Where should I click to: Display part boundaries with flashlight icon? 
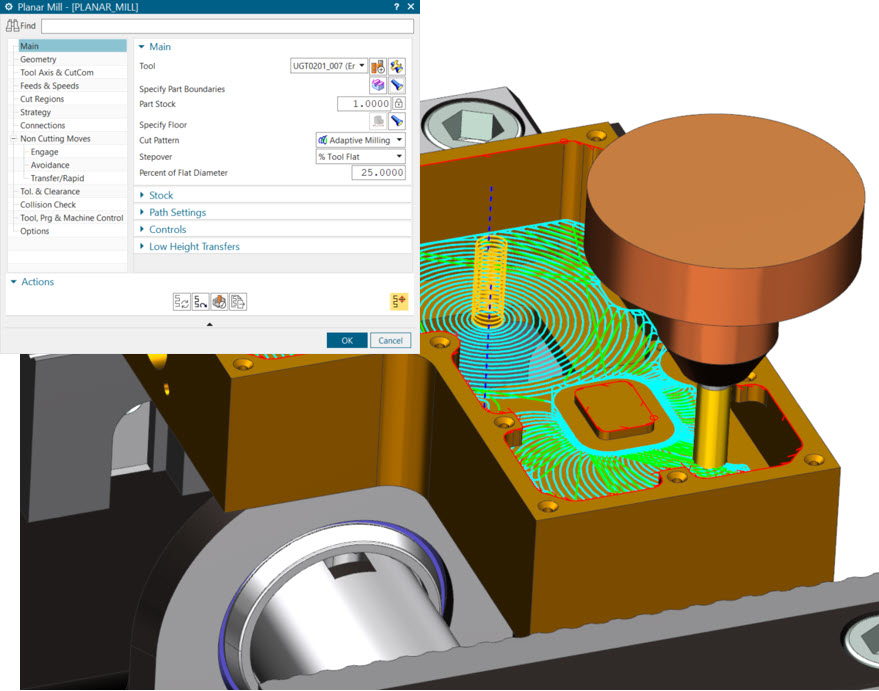coord(396,86)
